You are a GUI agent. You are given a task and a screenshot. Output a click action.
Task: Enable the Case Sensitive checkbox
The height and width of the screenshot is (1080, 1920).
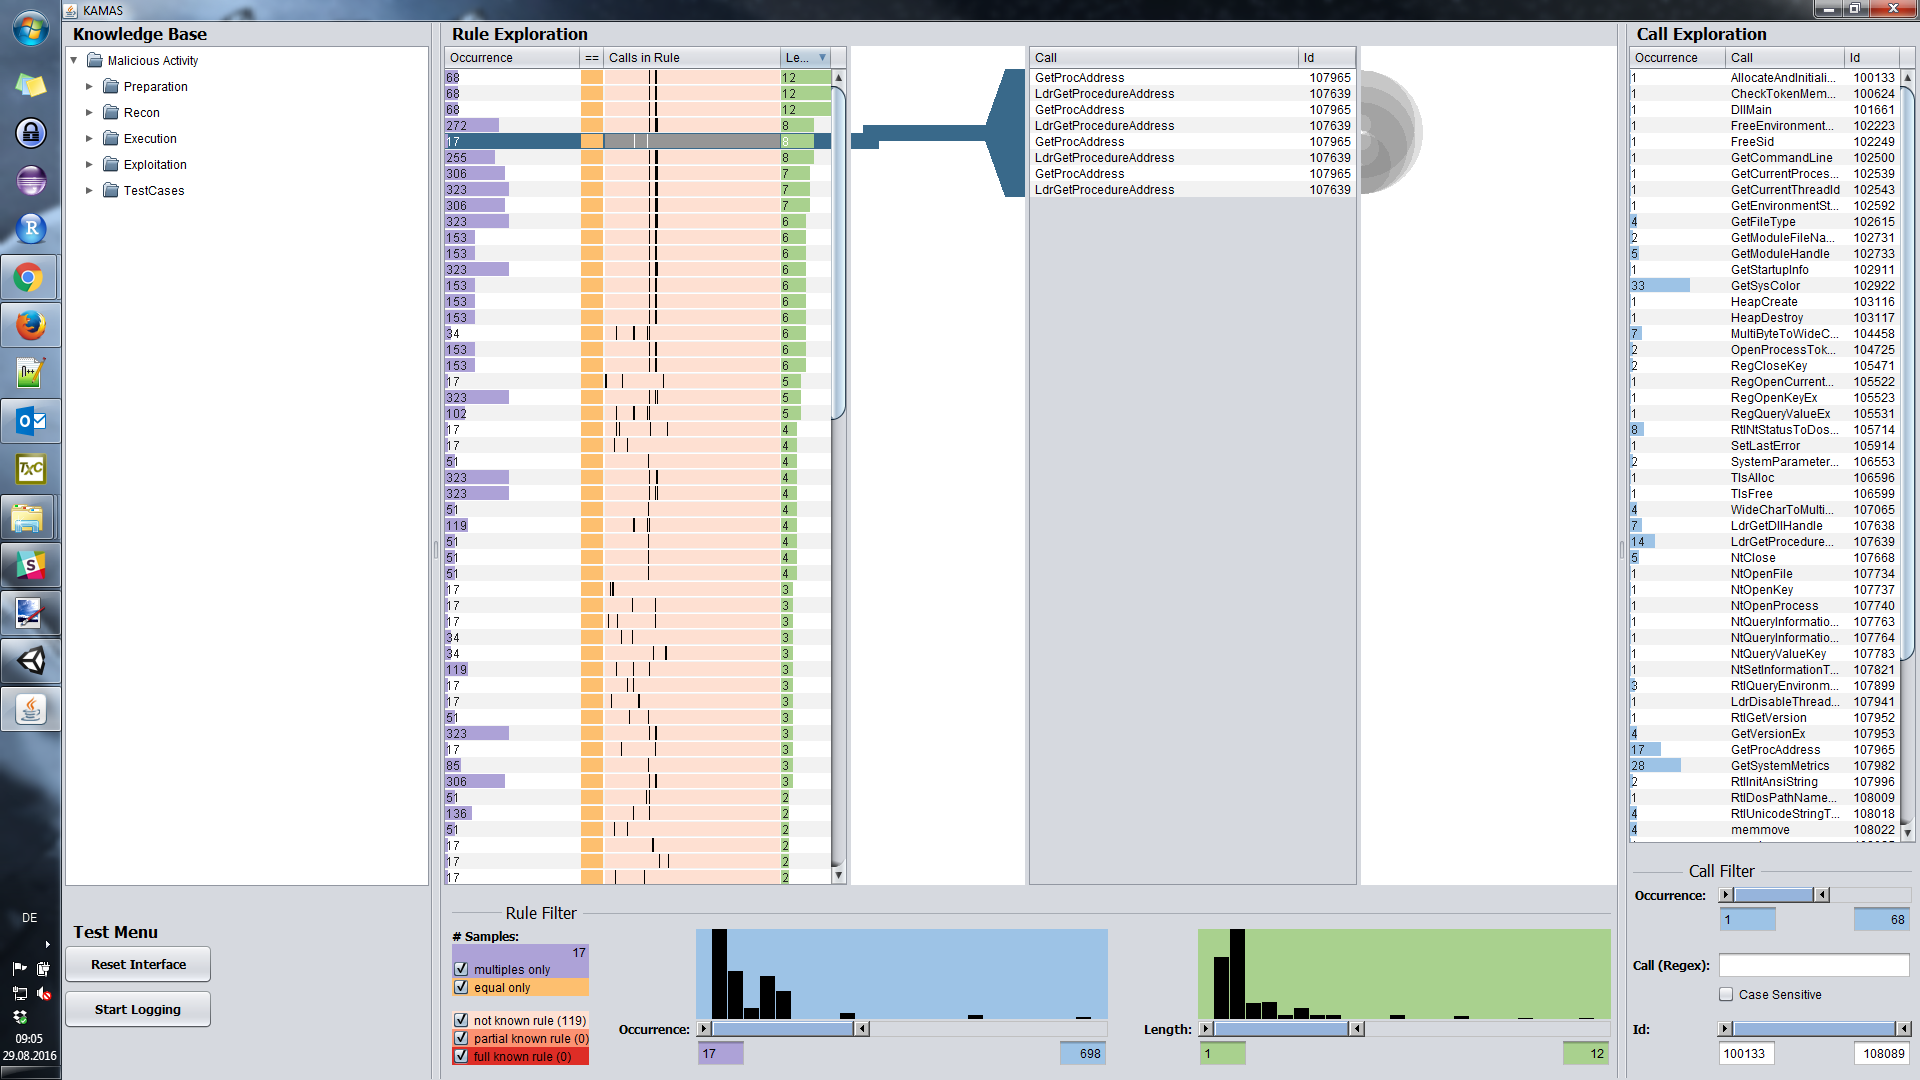click(x=1726, y=995)
